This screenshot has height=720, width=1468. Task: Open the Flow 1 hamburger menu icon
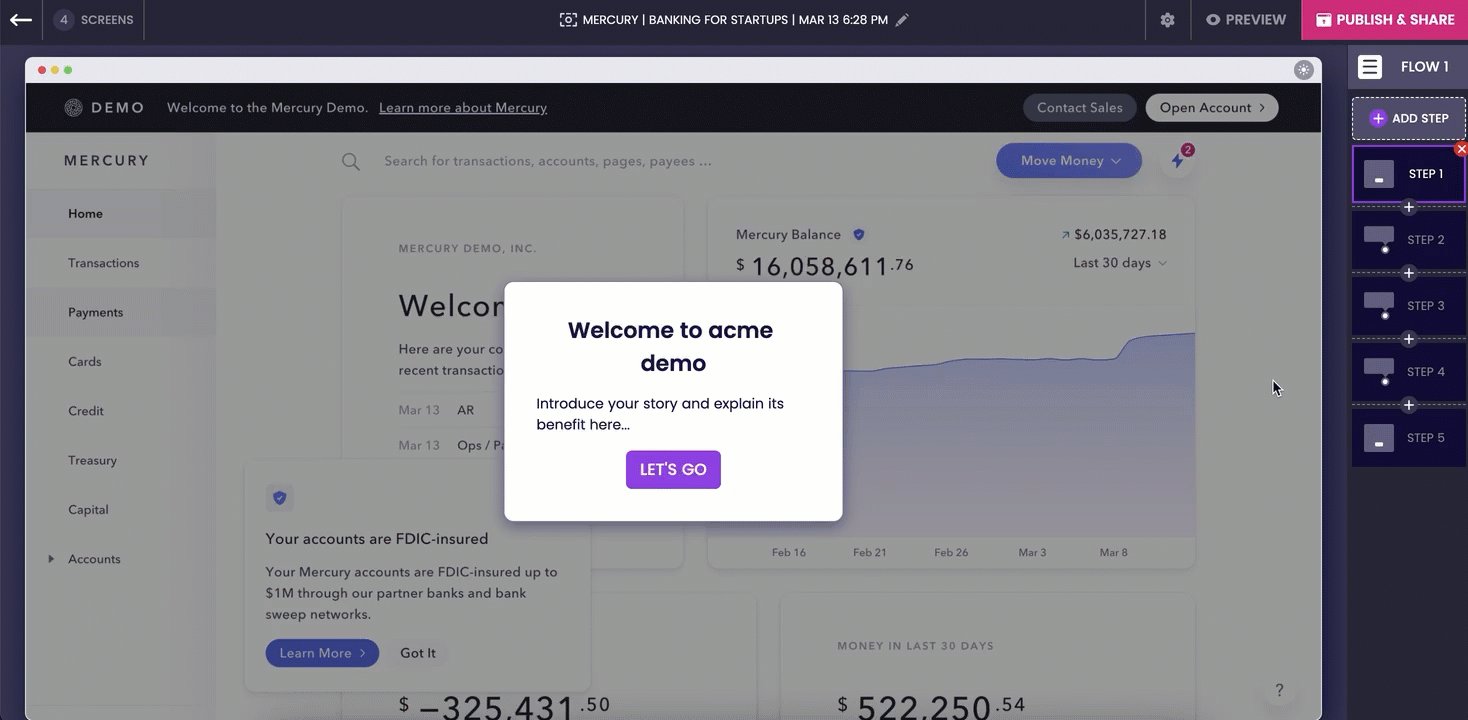point(1370,67)
